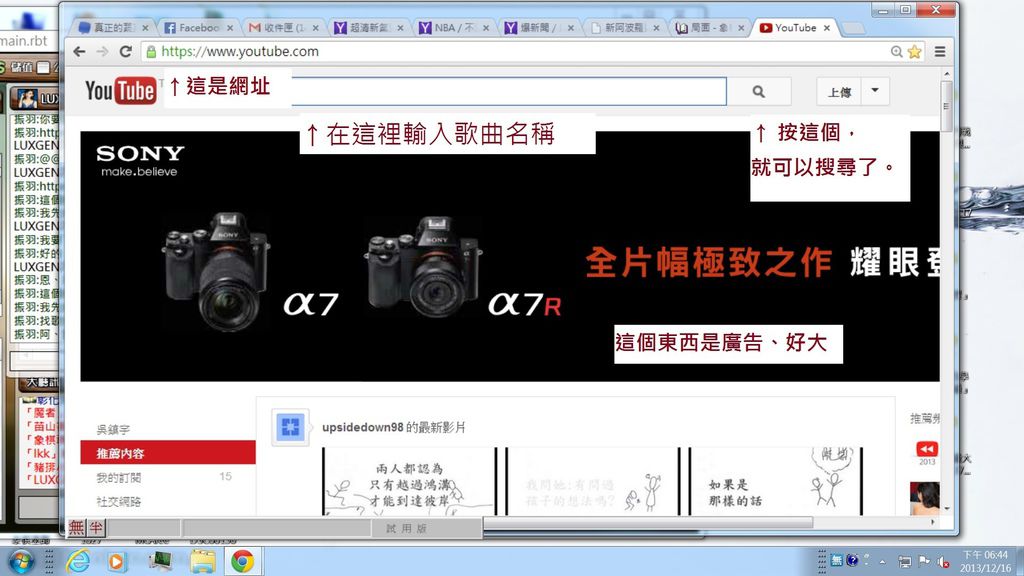Click the page vertical scrollbar thumb
The image size is (1024, 576).
tap(946, 105)
